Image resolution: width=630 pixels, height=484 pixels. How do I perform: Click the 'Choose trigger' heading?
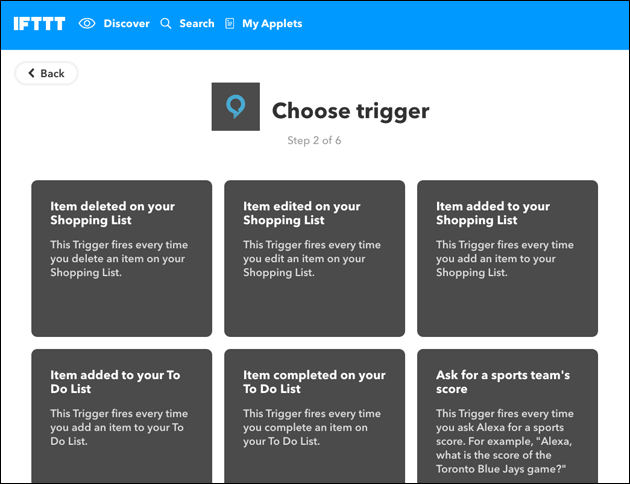click(350, 110)
